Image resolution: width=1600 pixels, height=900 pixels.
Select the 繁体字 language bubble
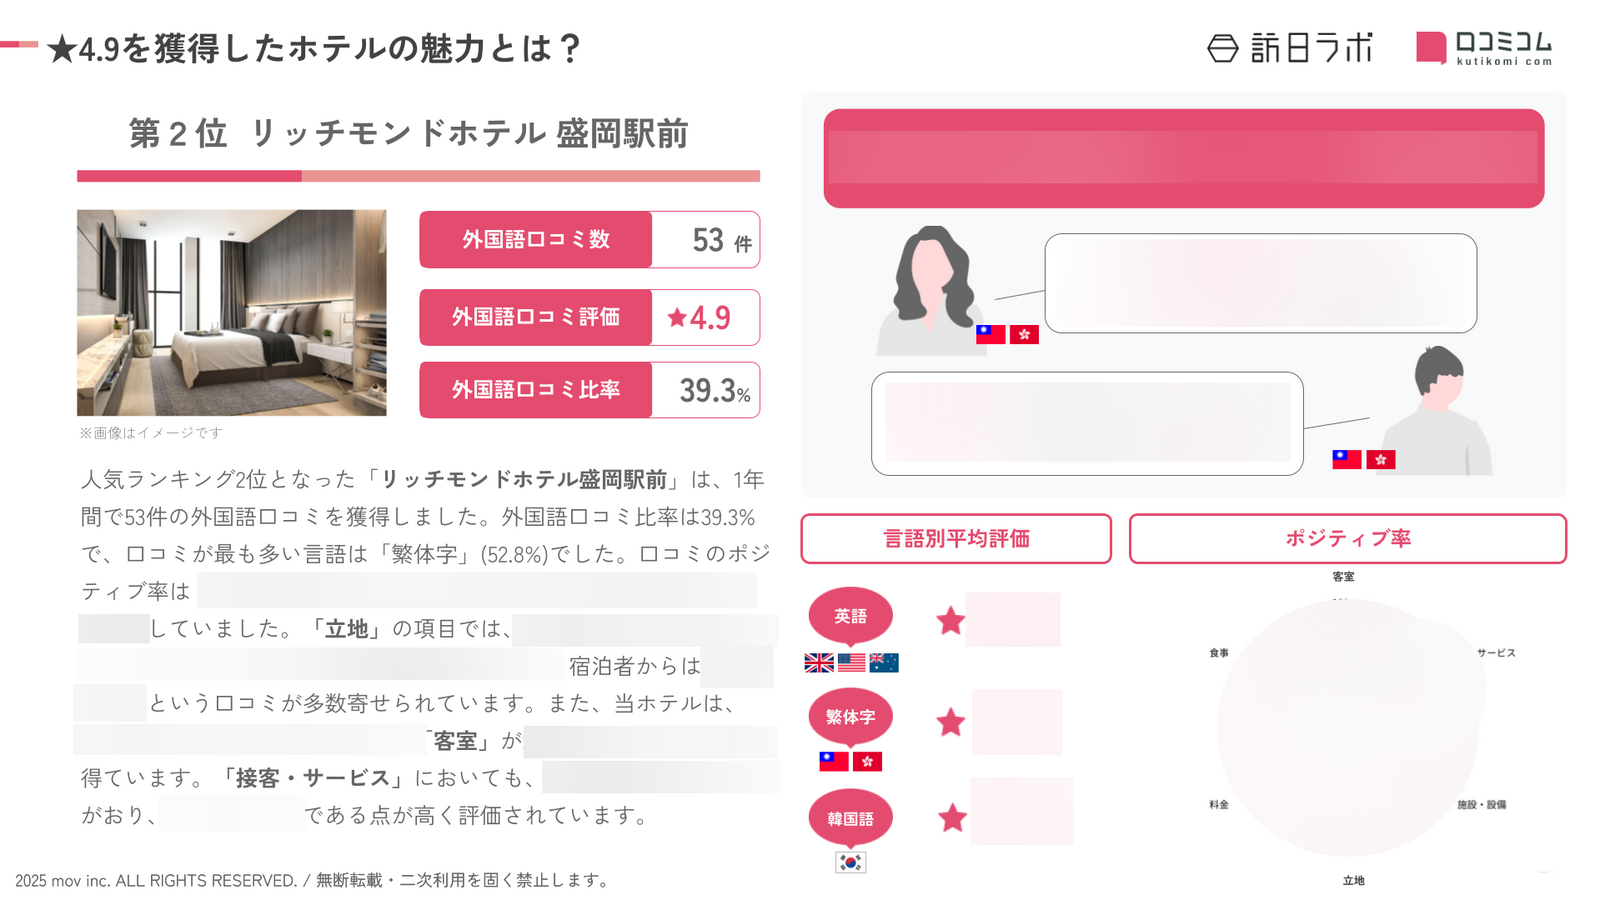point(850,717)
